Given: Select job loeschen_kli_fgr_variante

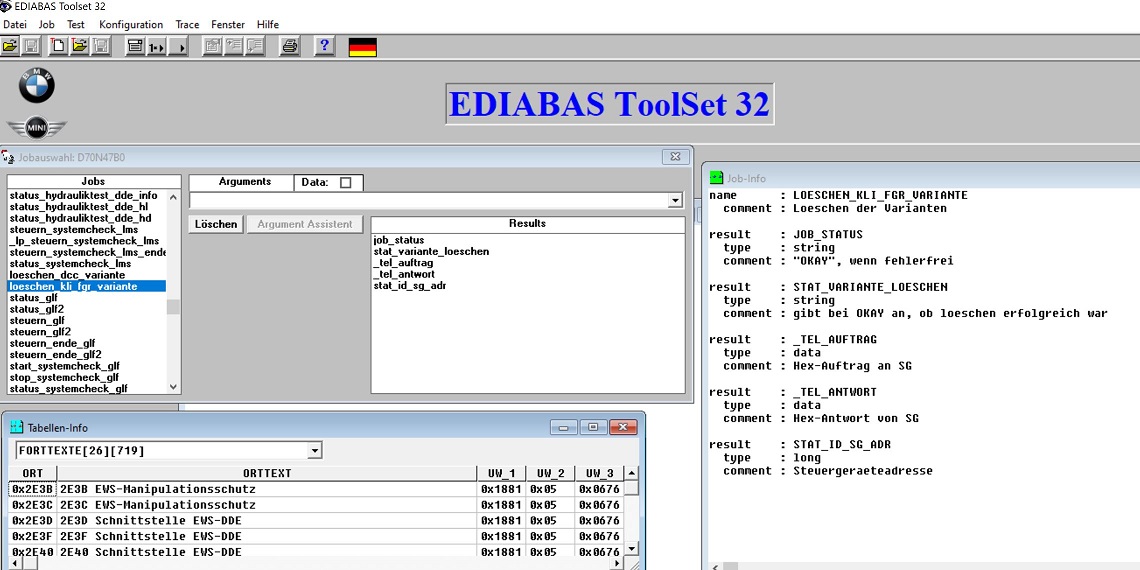Looking at the screenshot, I should [87, 286].
